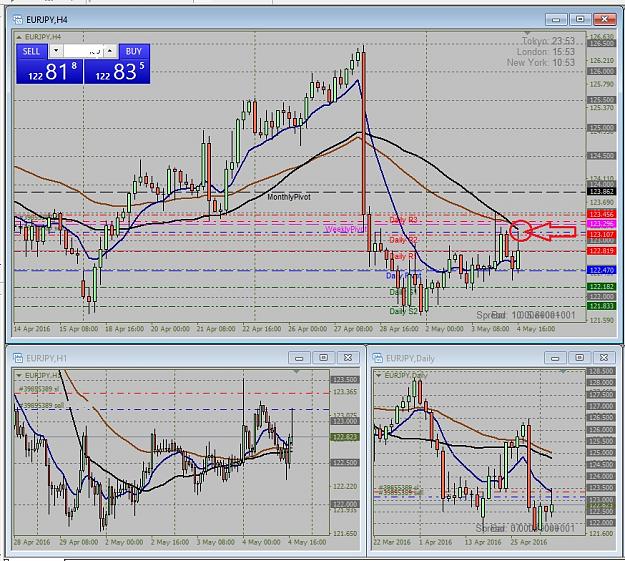Minimize the EURJPY,H1 chart window
This screenshot has width=625, height=561.
299,358
